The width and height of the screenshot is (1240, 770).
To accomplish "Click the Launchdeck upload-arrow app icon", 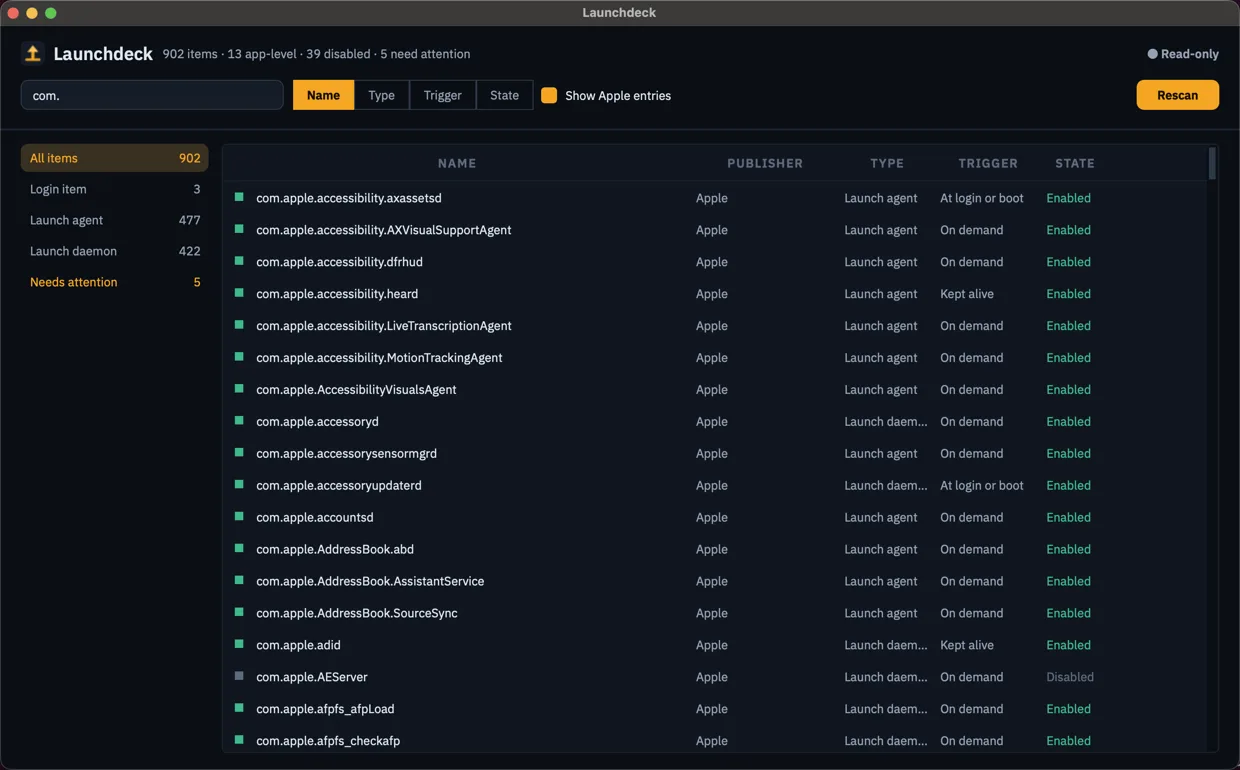I will coord(33,53).
